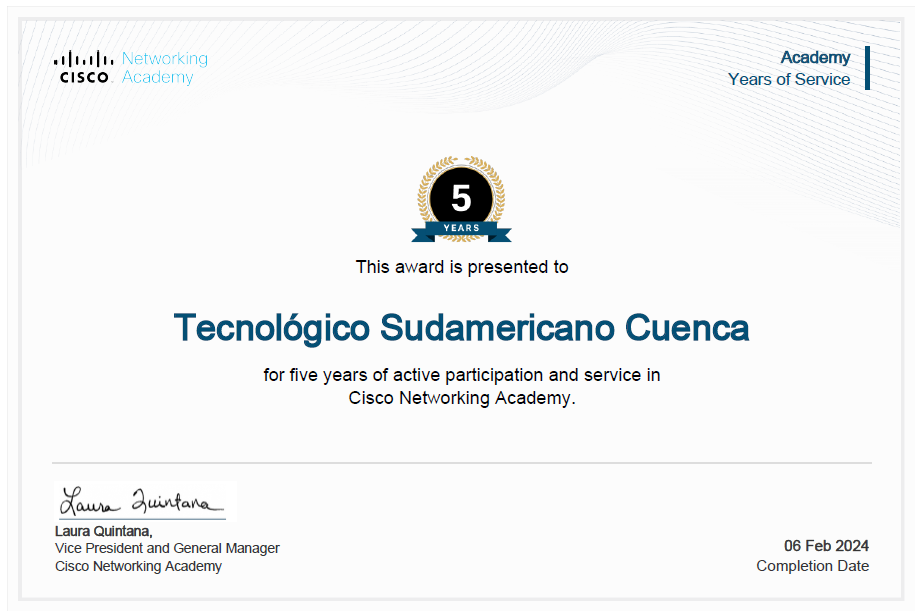Click the line 'Cisco Networking Academy.' in the center
This screenshot has width=915, height=611.
pyautogui.click(x=462, y=398)
